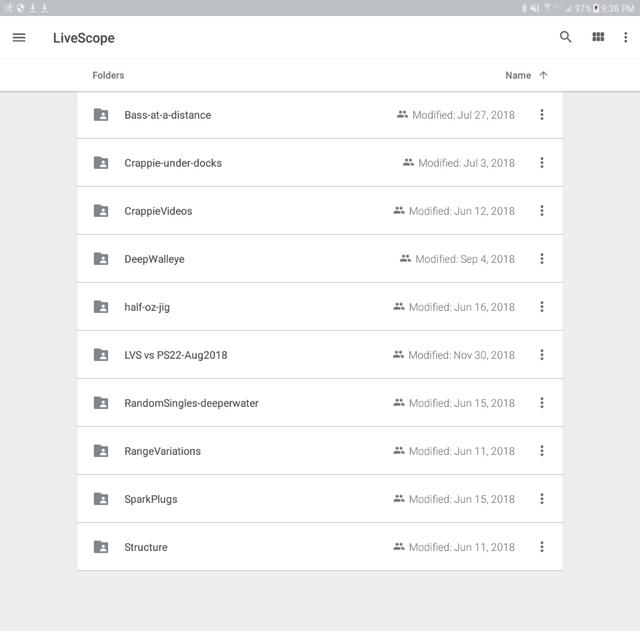Click 'Modified: Jul 27, 2018' date text
Viewport: 640px width, 631px height.
click(x=463, y=115)
